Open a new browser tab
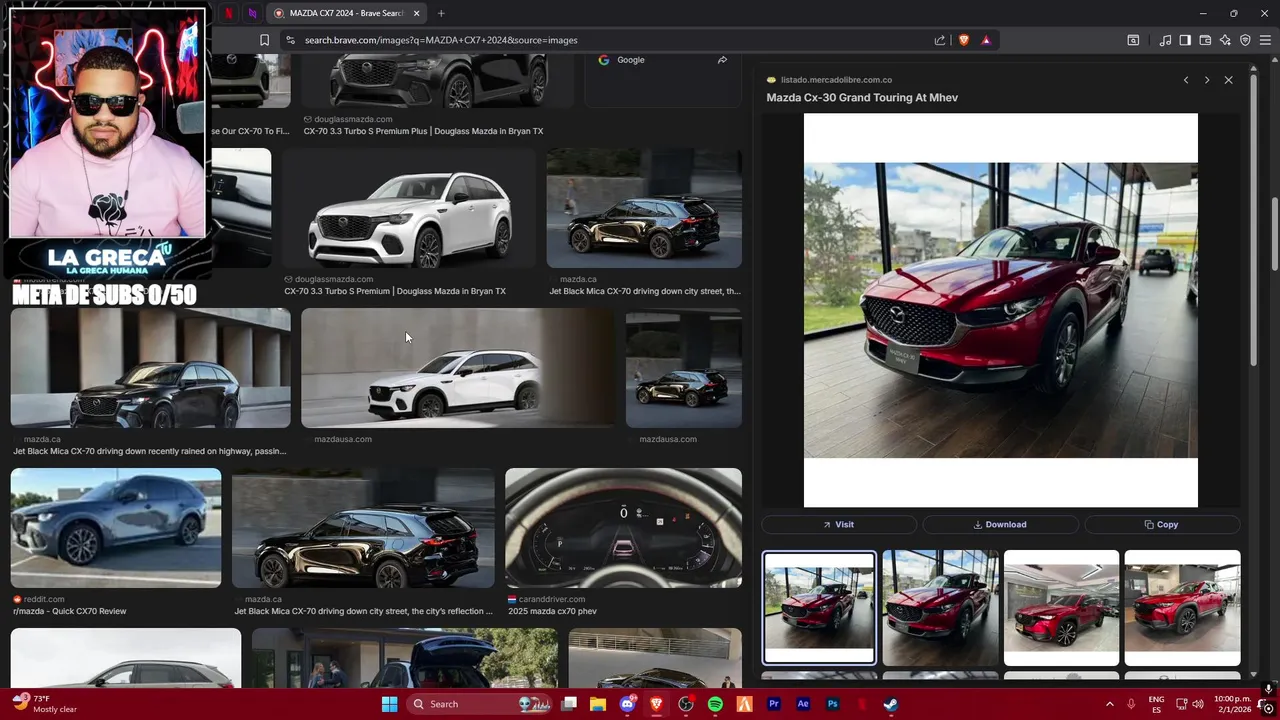This screenshot has height=720, width=1280. point(441,13)
